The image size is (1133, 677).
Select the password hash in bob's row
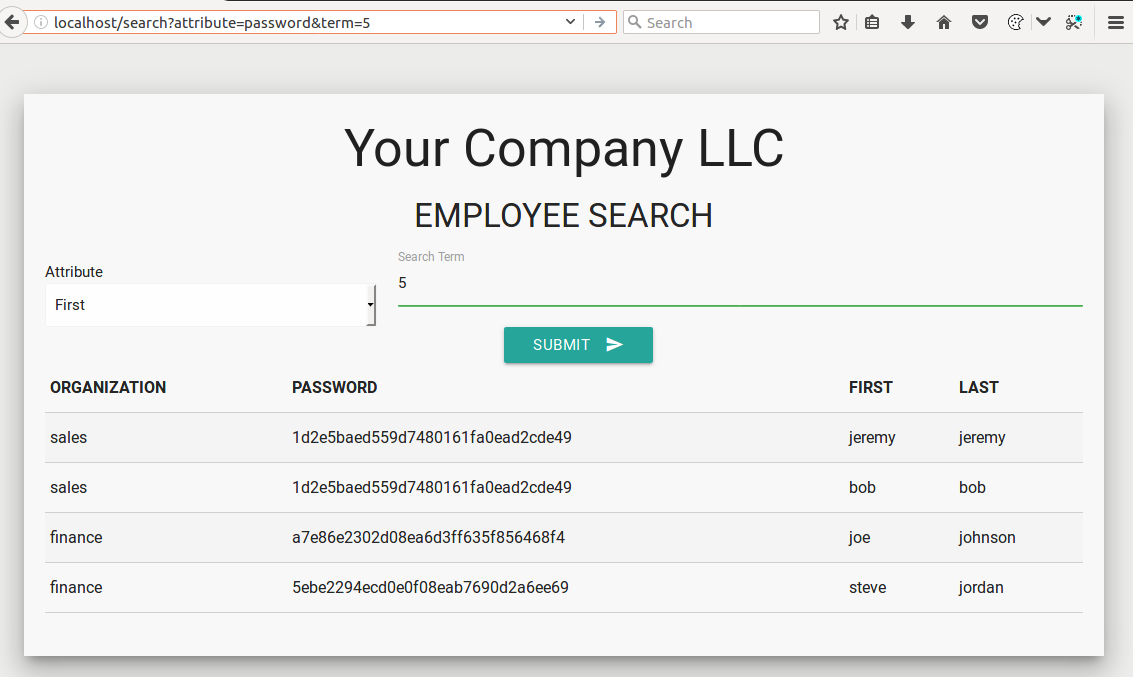pos(431,487)
